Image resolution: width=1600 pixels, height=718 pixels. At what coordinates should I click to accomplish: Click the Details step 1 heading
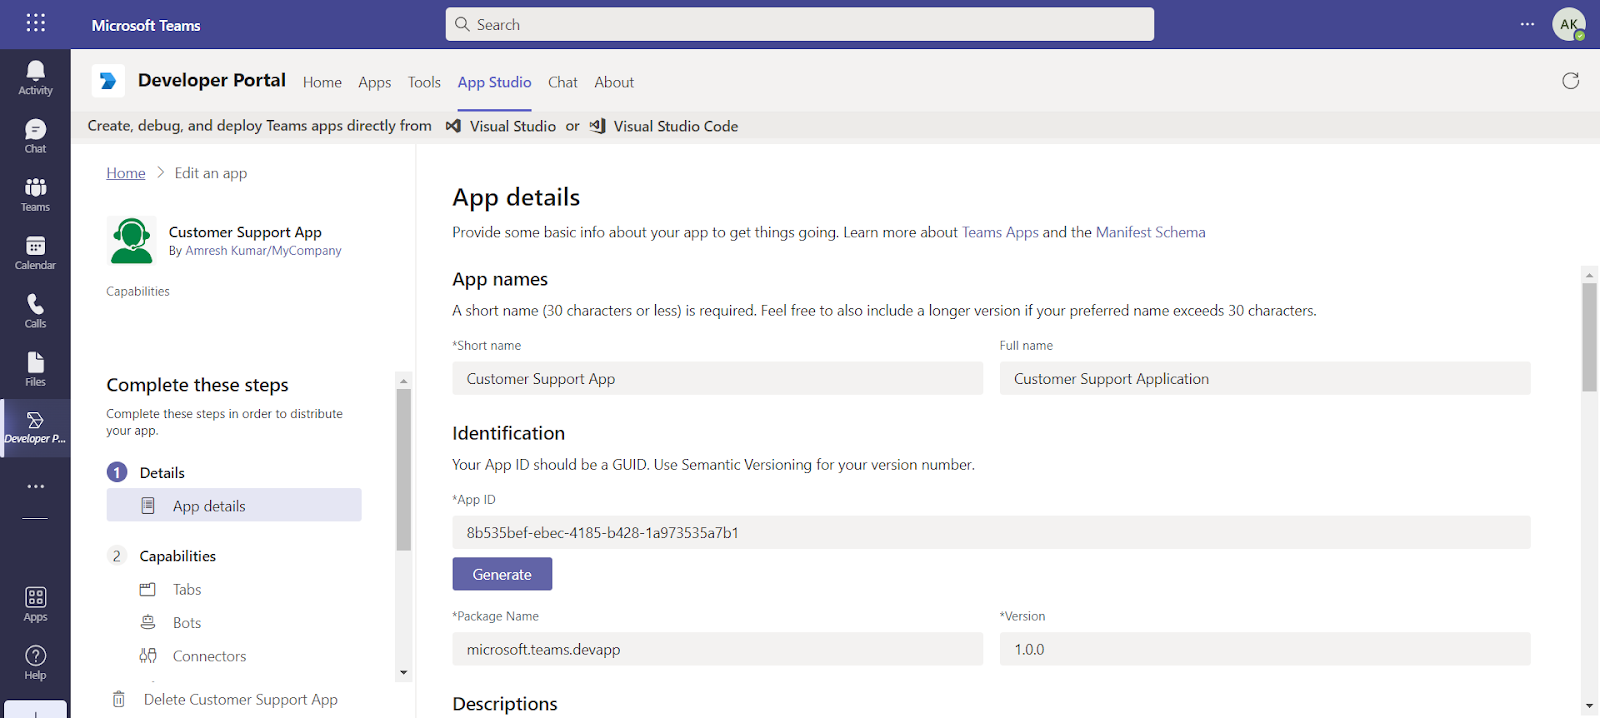[162, 472]
